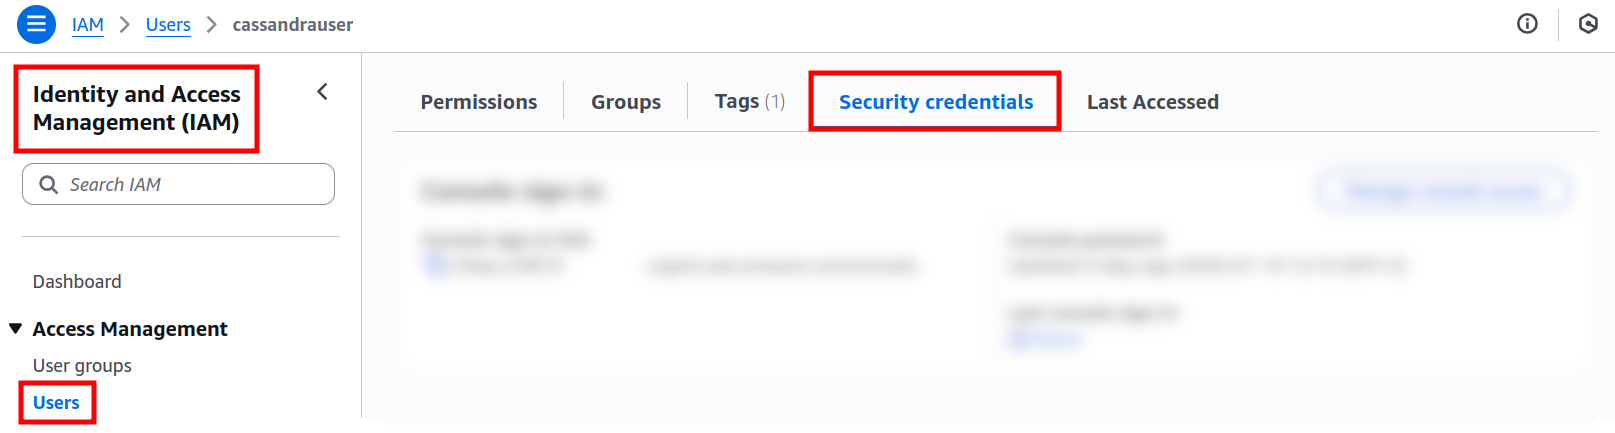The width and height of the screenshot is (1615, 433).
Task: Collapse the Access Management section
Action: point(16,329)
